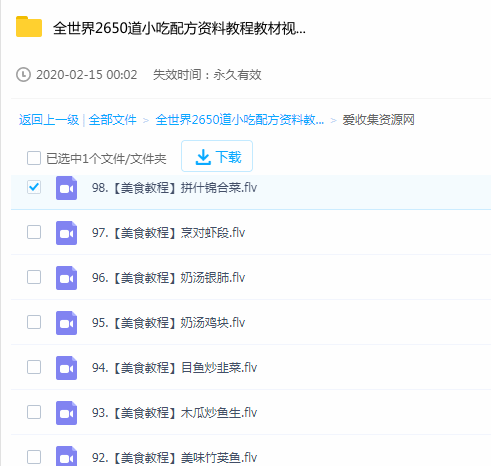Click the video icon for 96. 奶汤银肺.flv

pos(66,278)
